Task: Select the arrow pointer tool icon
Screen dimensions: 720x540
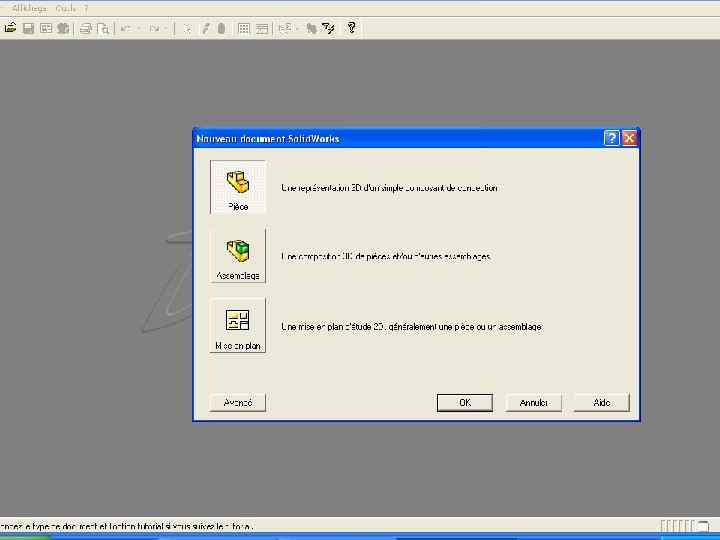Action: (187, 29)
